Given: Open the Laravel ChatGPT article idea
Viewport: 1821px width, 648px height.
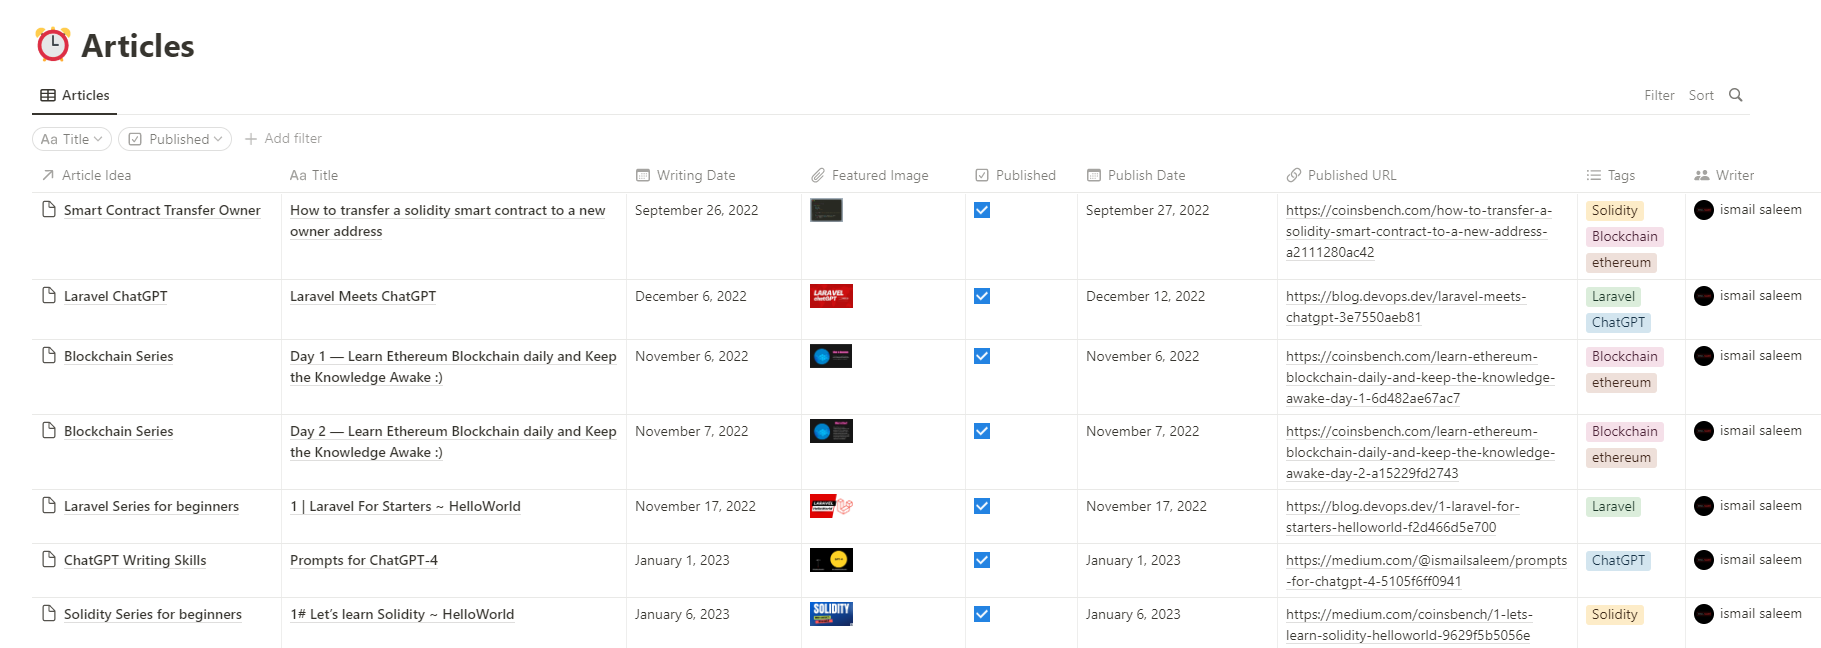Looking at the screenshot, I should click(116, 296).
